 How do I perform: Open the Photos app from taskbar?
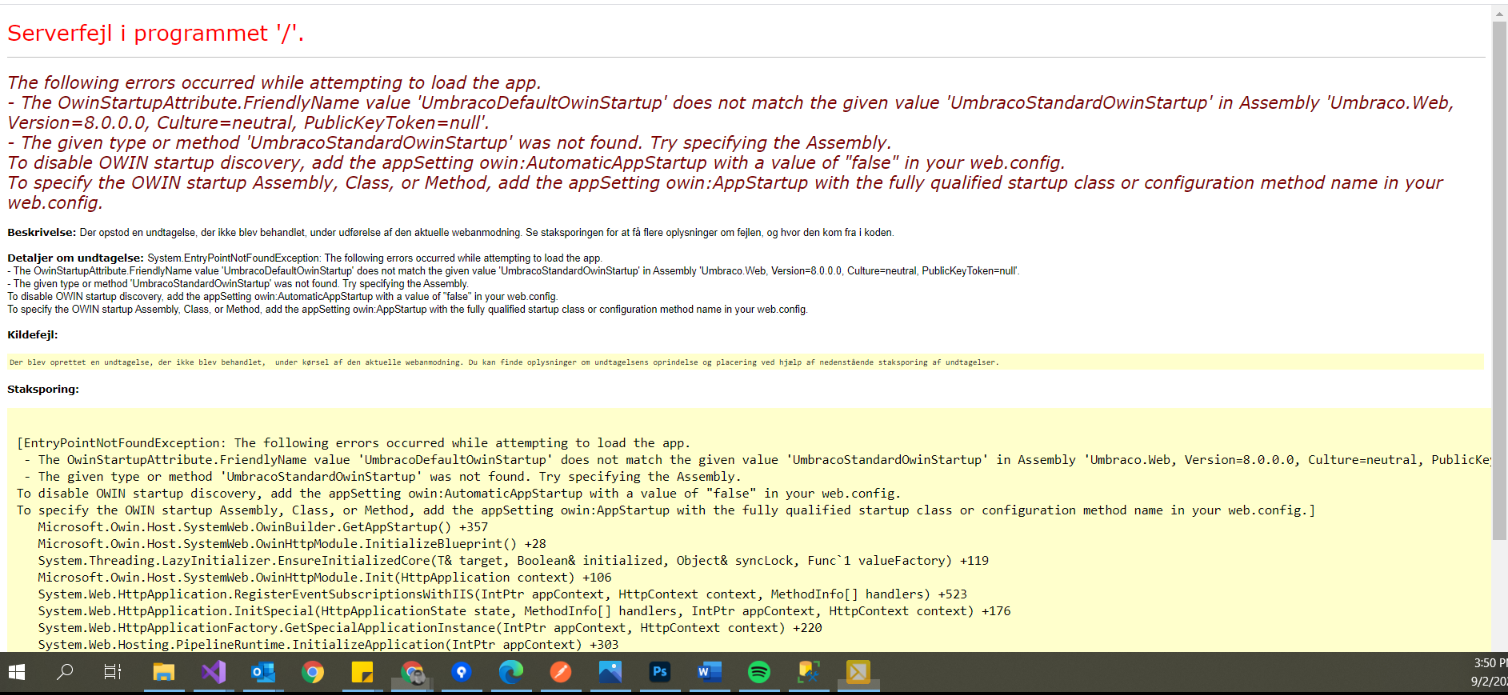click(x=610, y=672)
